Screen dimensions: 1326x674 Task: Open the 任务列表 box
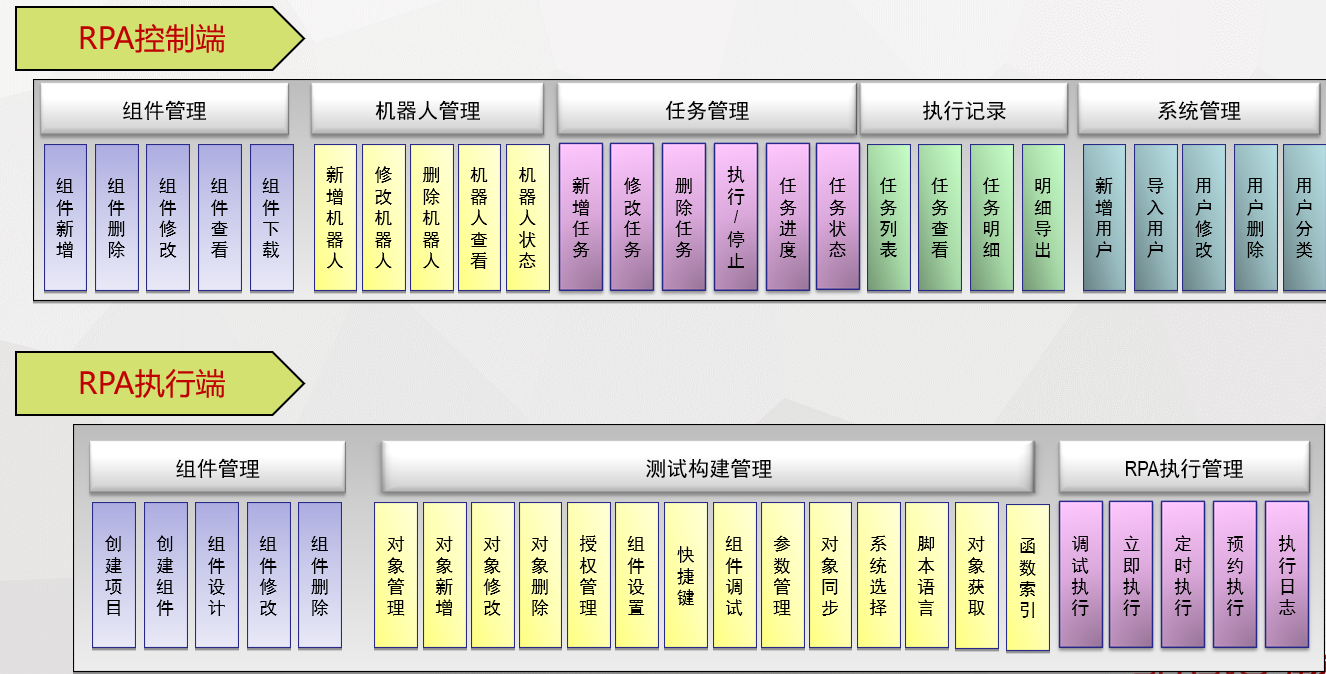tap(889, 218)
